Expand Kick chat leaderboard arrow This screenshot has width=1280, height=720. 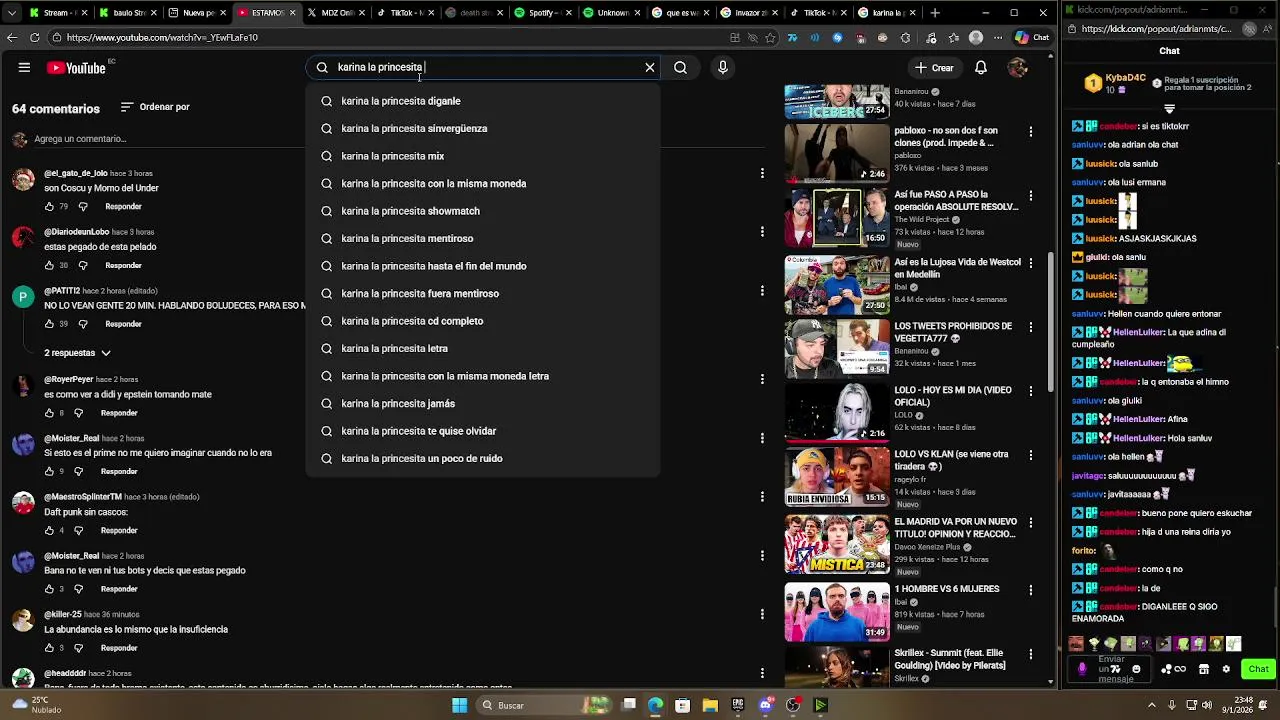point(1169,108)
